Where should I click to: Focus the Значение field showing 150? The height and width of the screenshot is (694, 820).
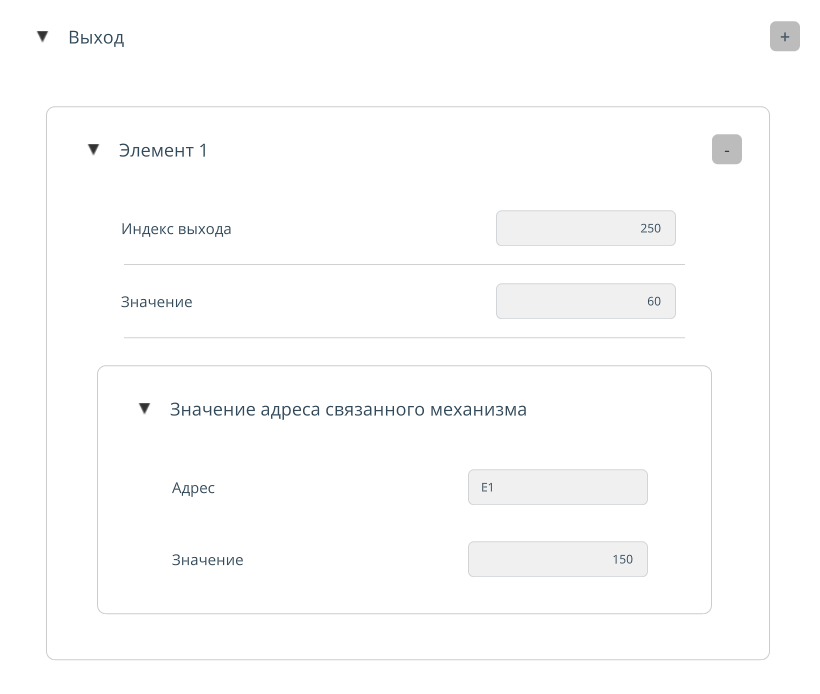coord(557,560)
